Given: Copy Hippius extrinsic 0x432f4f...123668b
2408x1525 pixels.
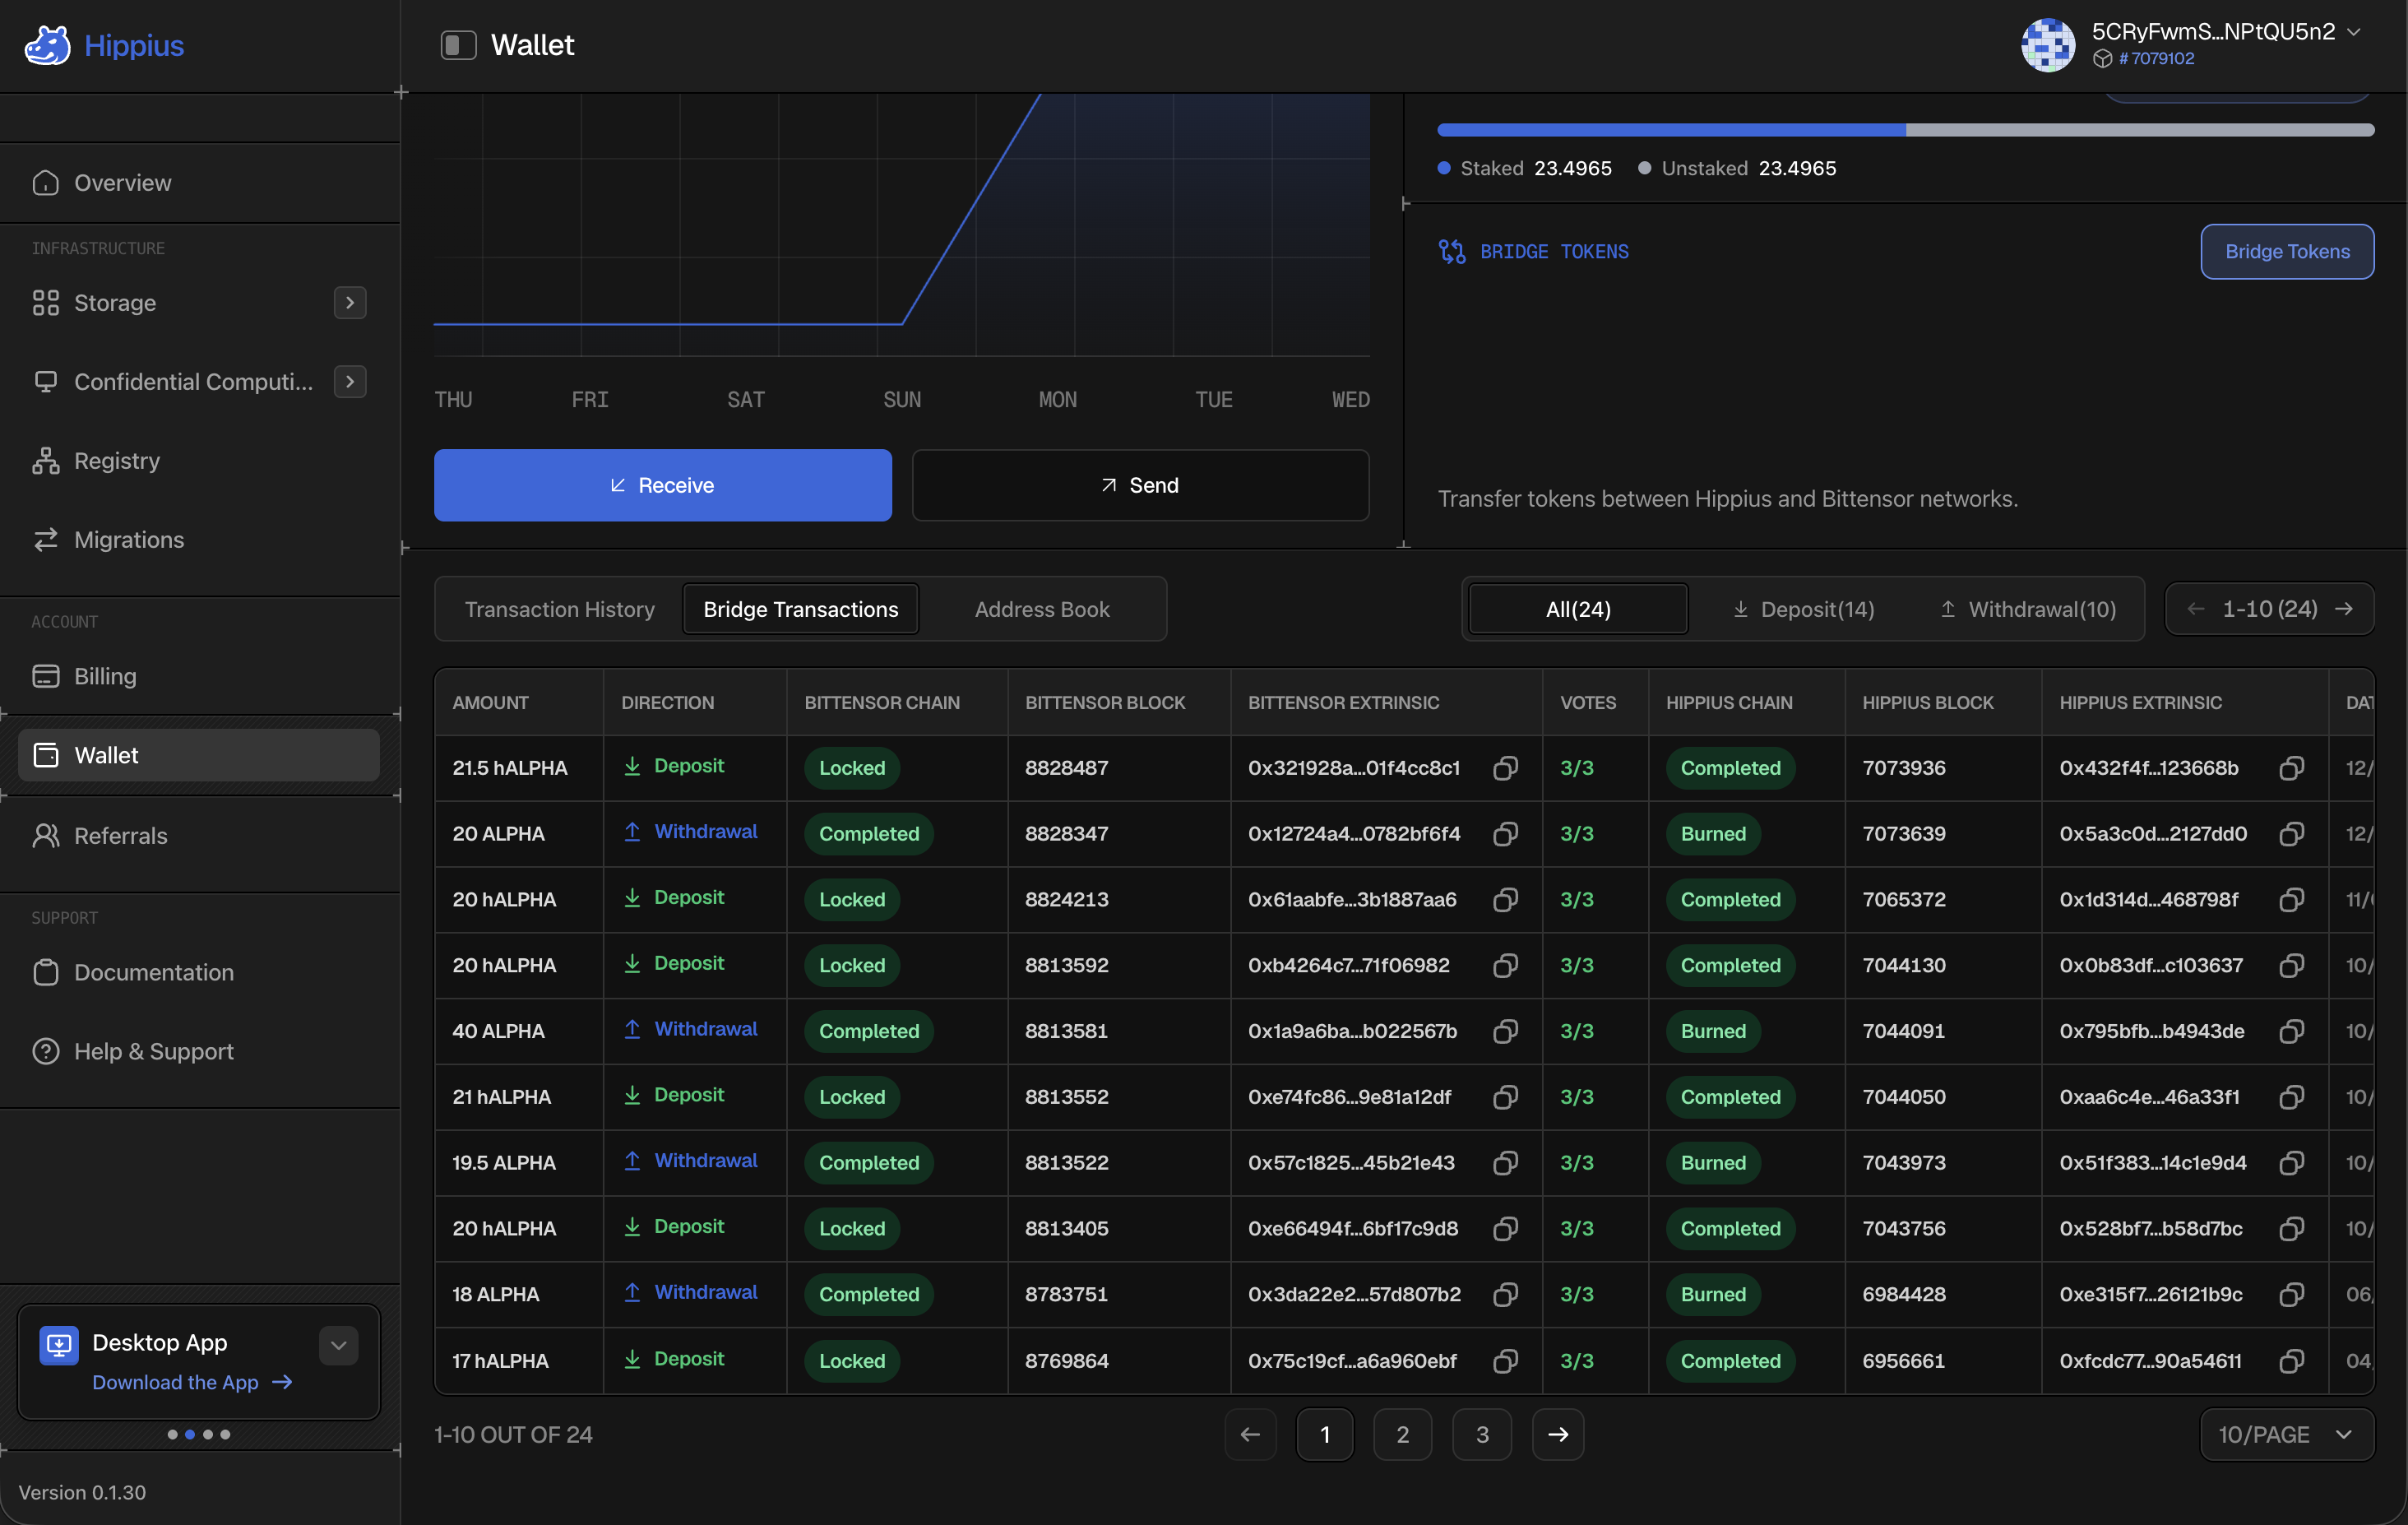Looking at the screenshot, I should [2292, 768].
